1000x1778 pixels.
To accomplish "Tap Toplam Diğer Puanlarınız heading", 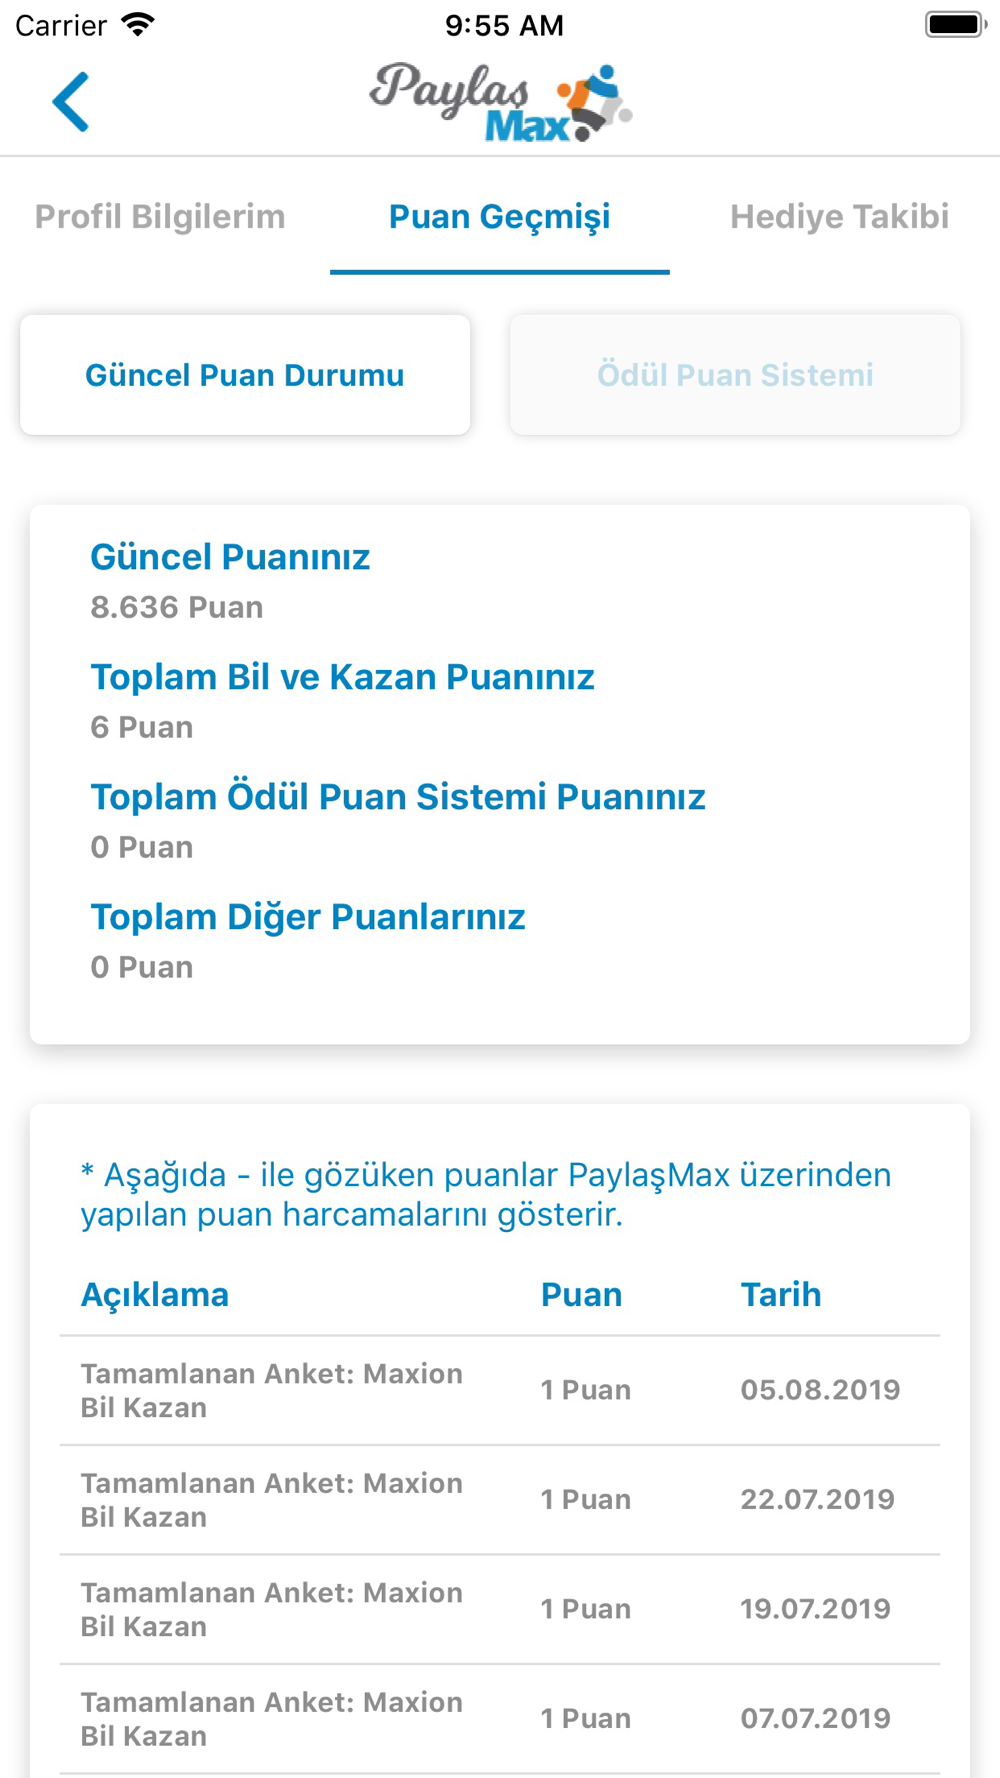I will tap(308, 917).
